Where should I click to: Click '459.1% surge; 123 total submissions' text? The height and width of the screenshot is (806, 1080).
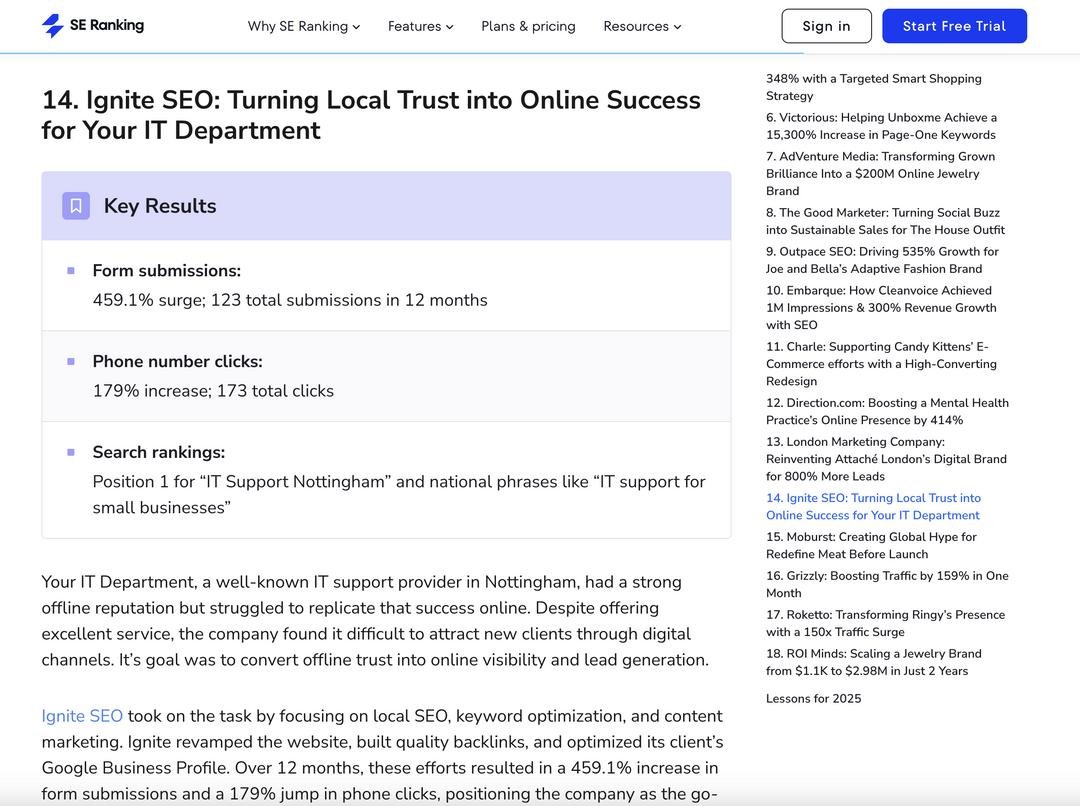pyautogui.click(x=290, y=300)
